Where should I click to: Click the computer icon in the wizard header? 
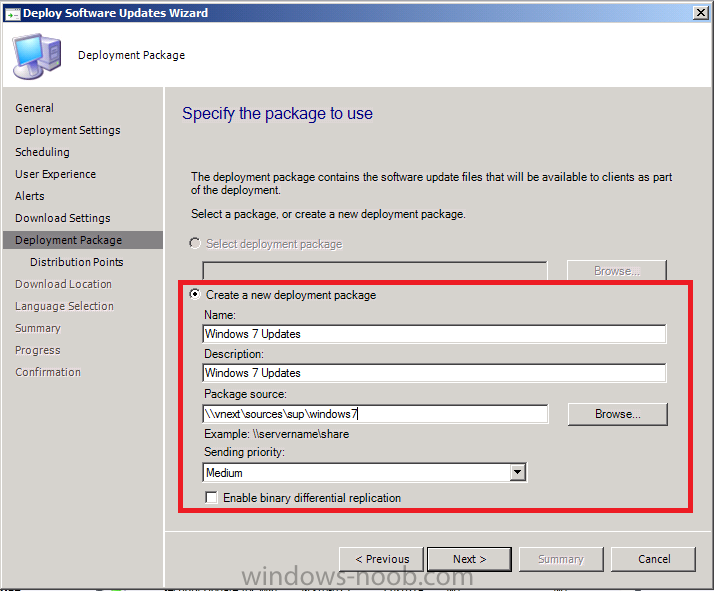pyautogui.click(x=36, y=56)
